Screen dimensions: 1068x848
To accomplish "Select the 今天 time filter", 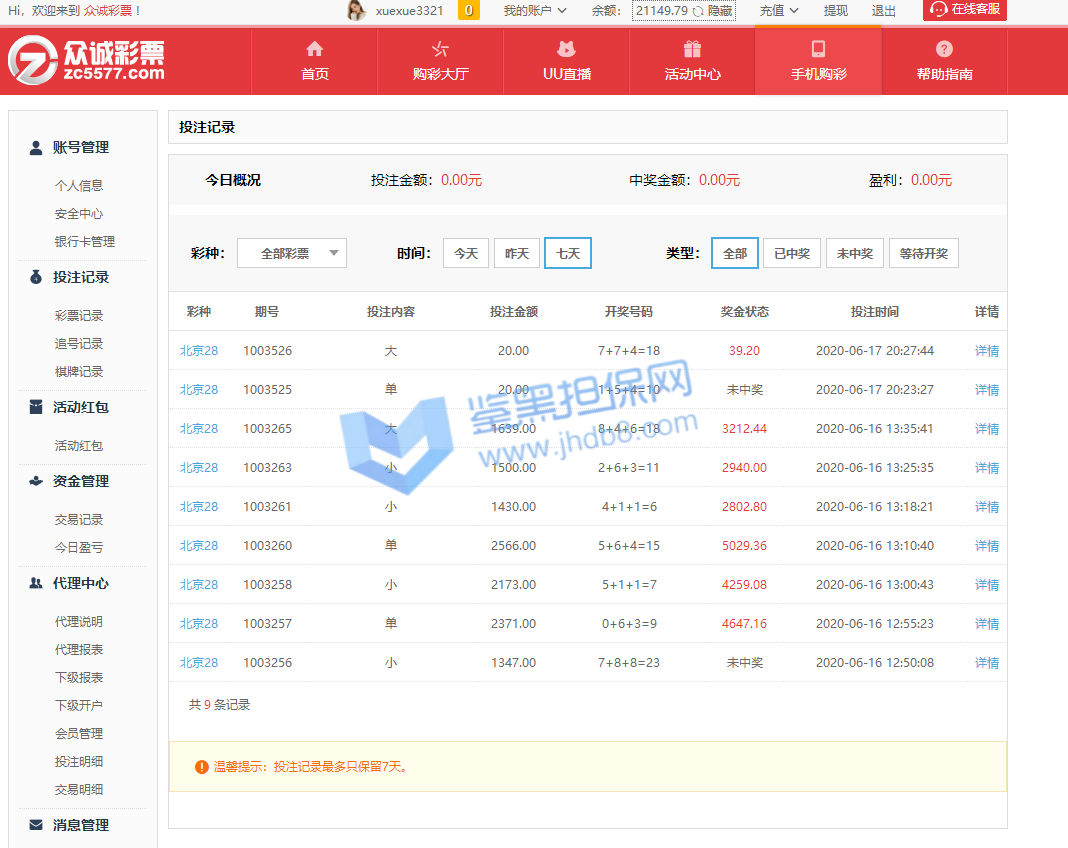I will point(466,254).
